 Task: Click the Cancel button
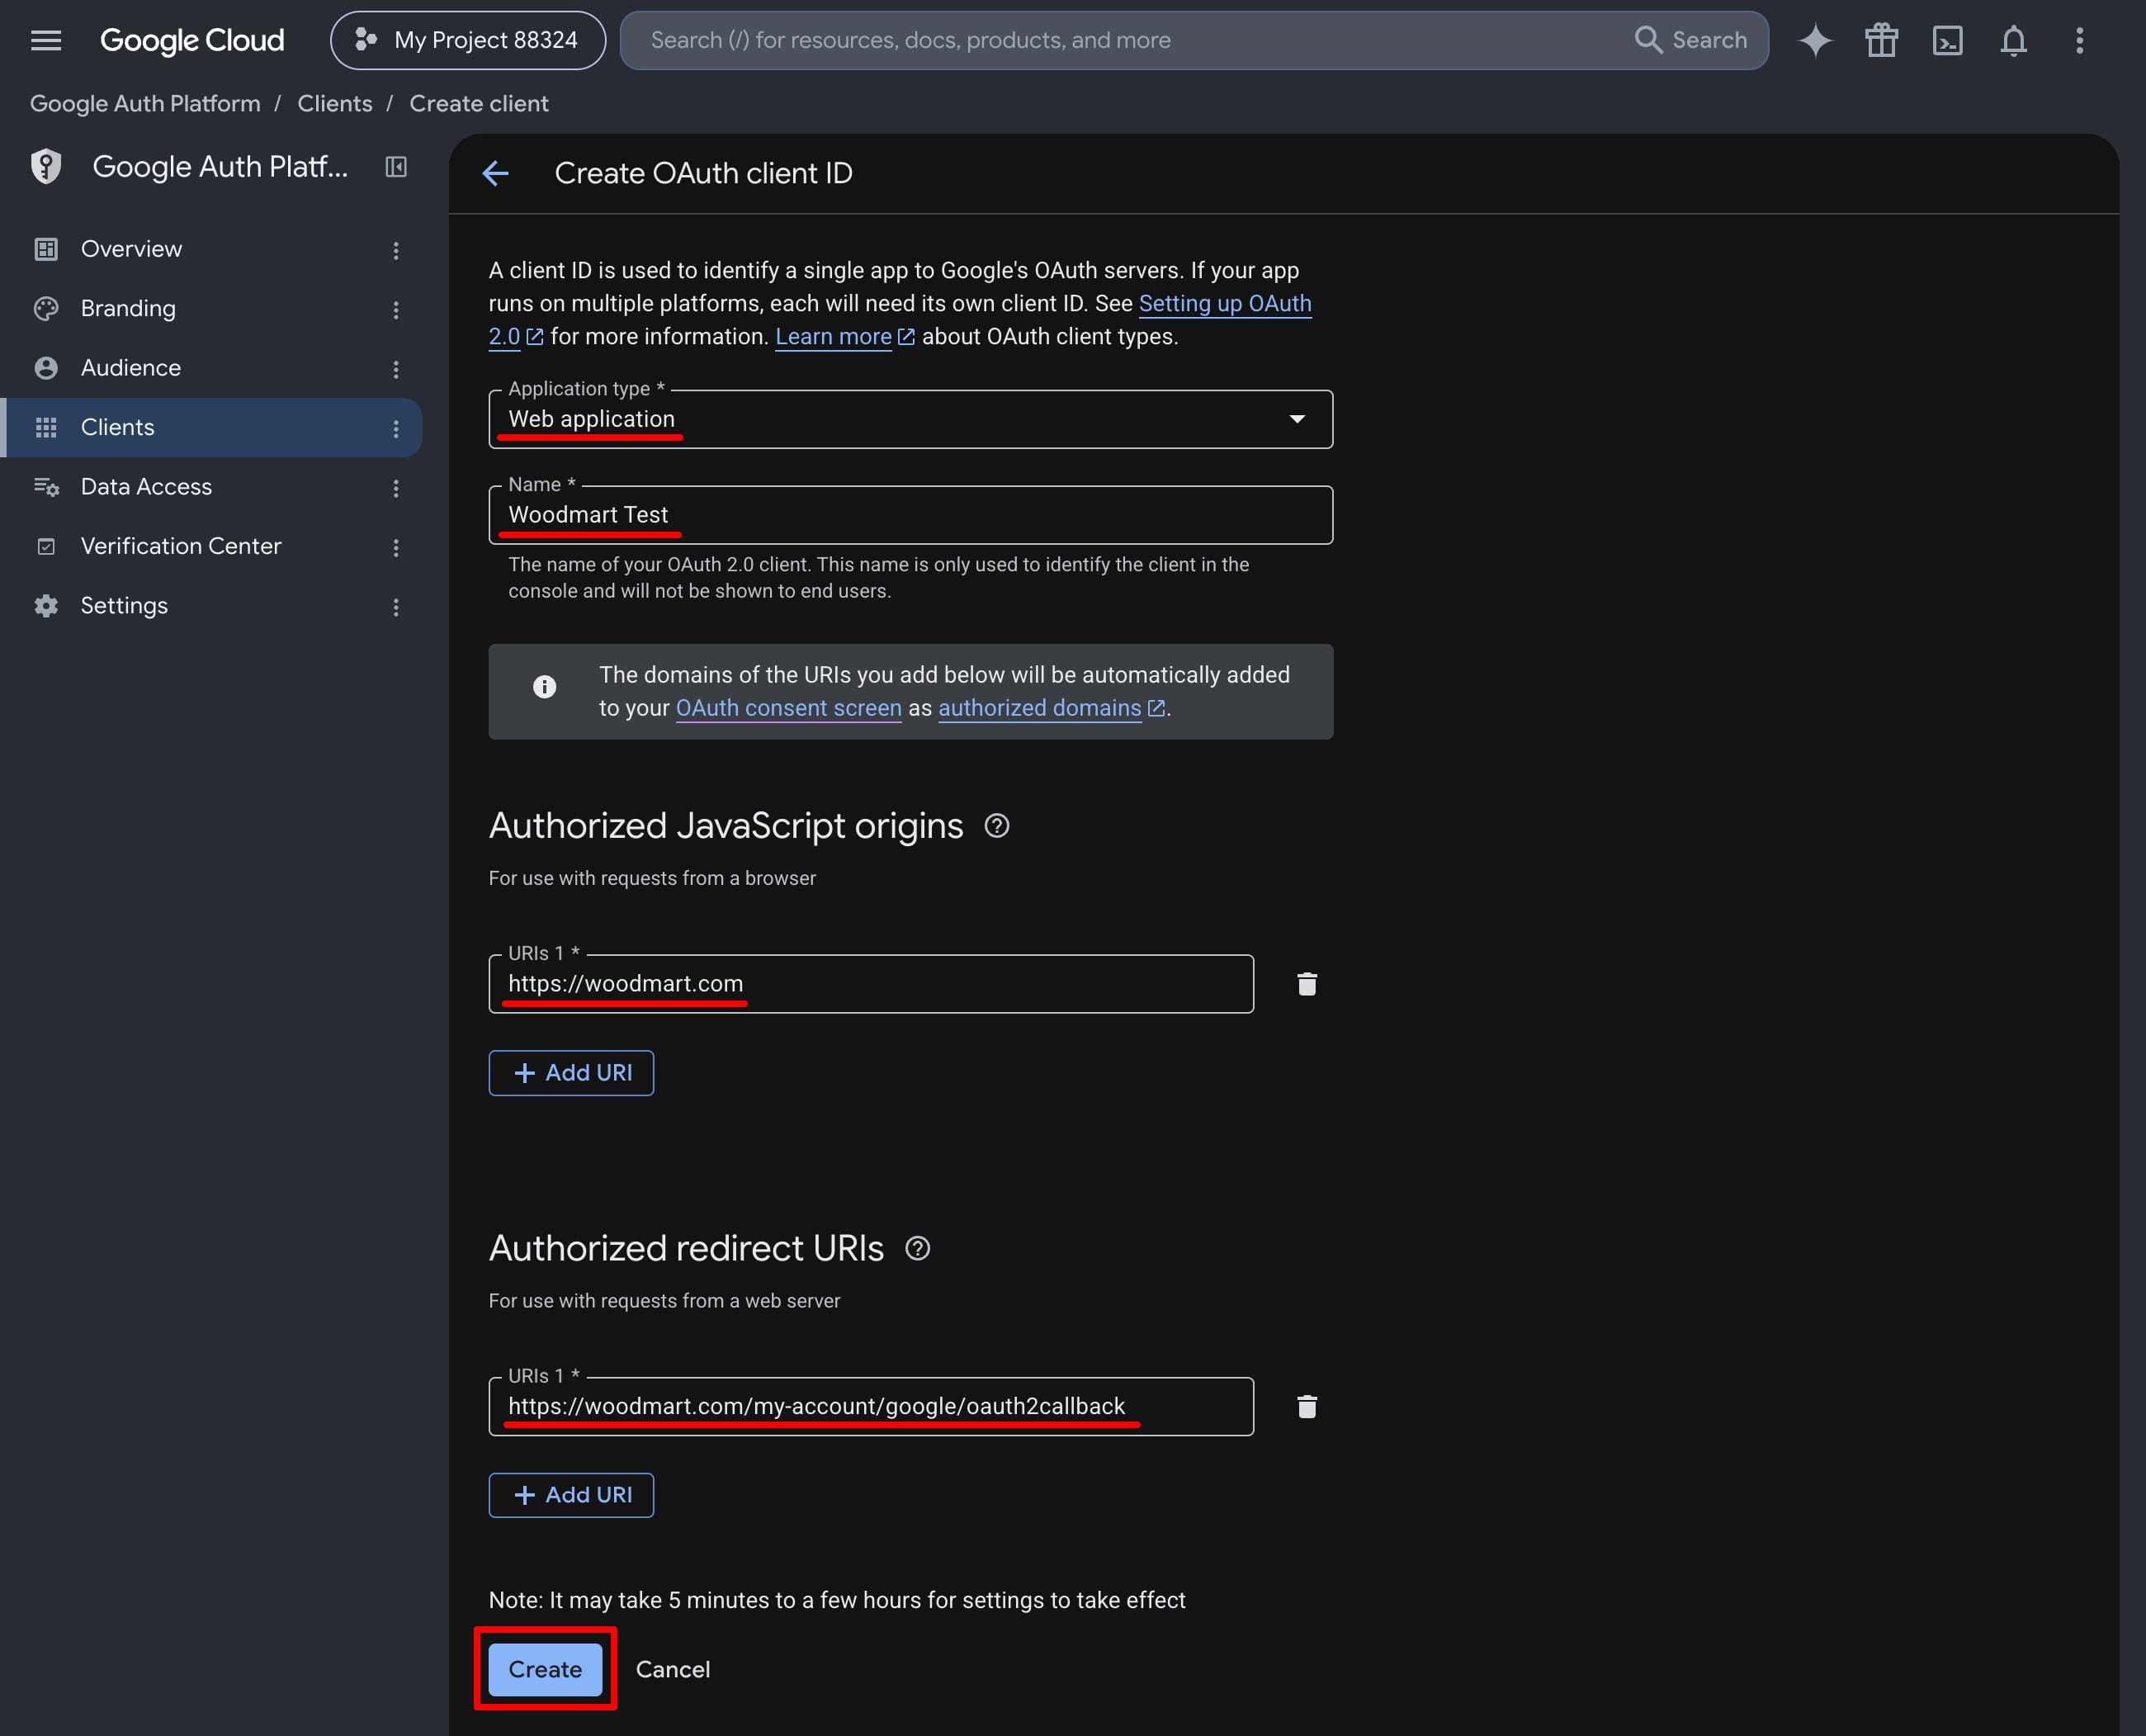pos(673,1669)
